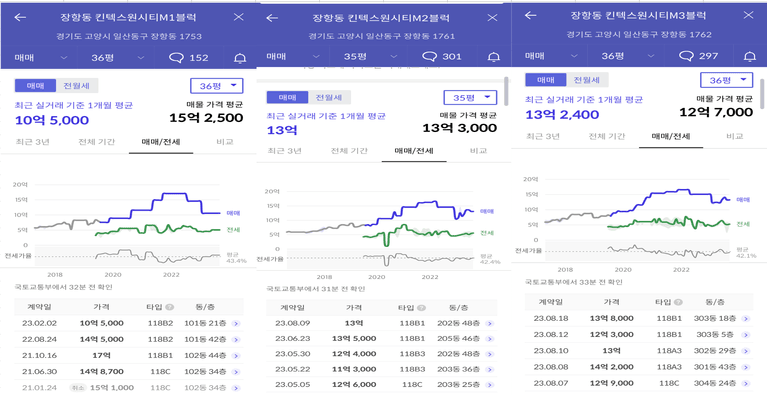
Task: Switch the M1 panel toggle to 전월세
Action: click(77, 86)
